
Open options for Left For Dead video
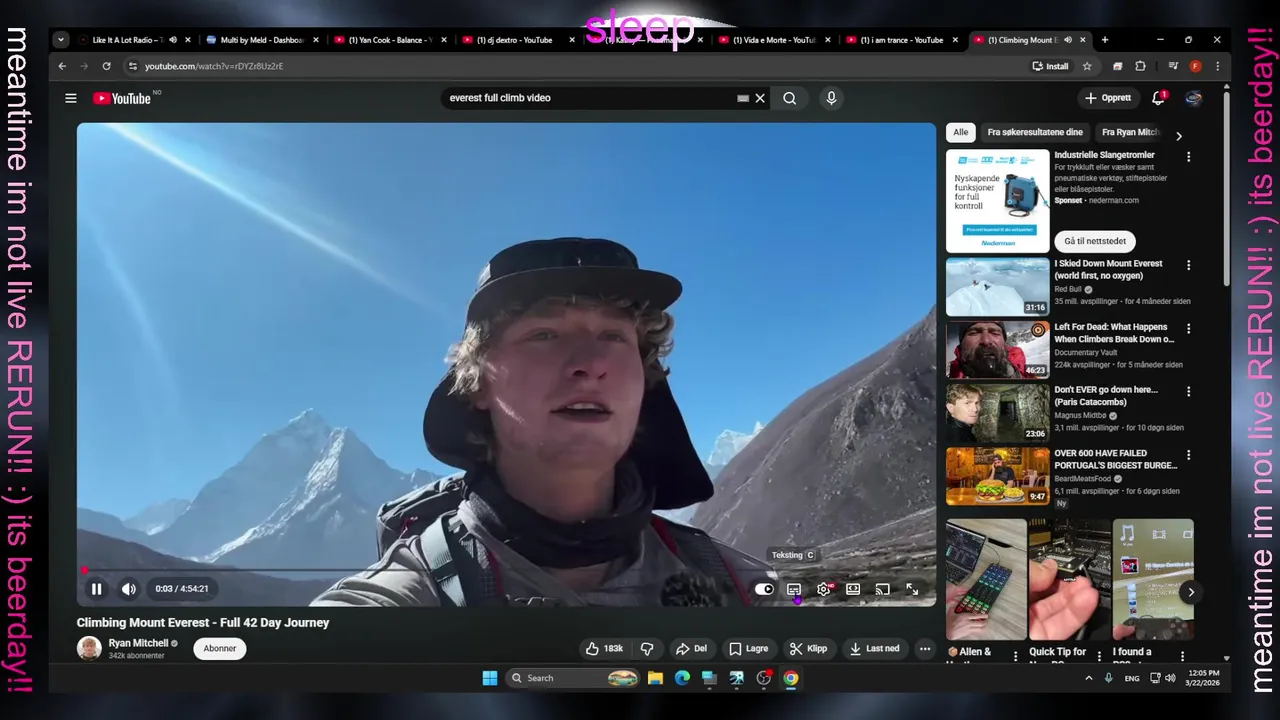tap(1188, 328)
